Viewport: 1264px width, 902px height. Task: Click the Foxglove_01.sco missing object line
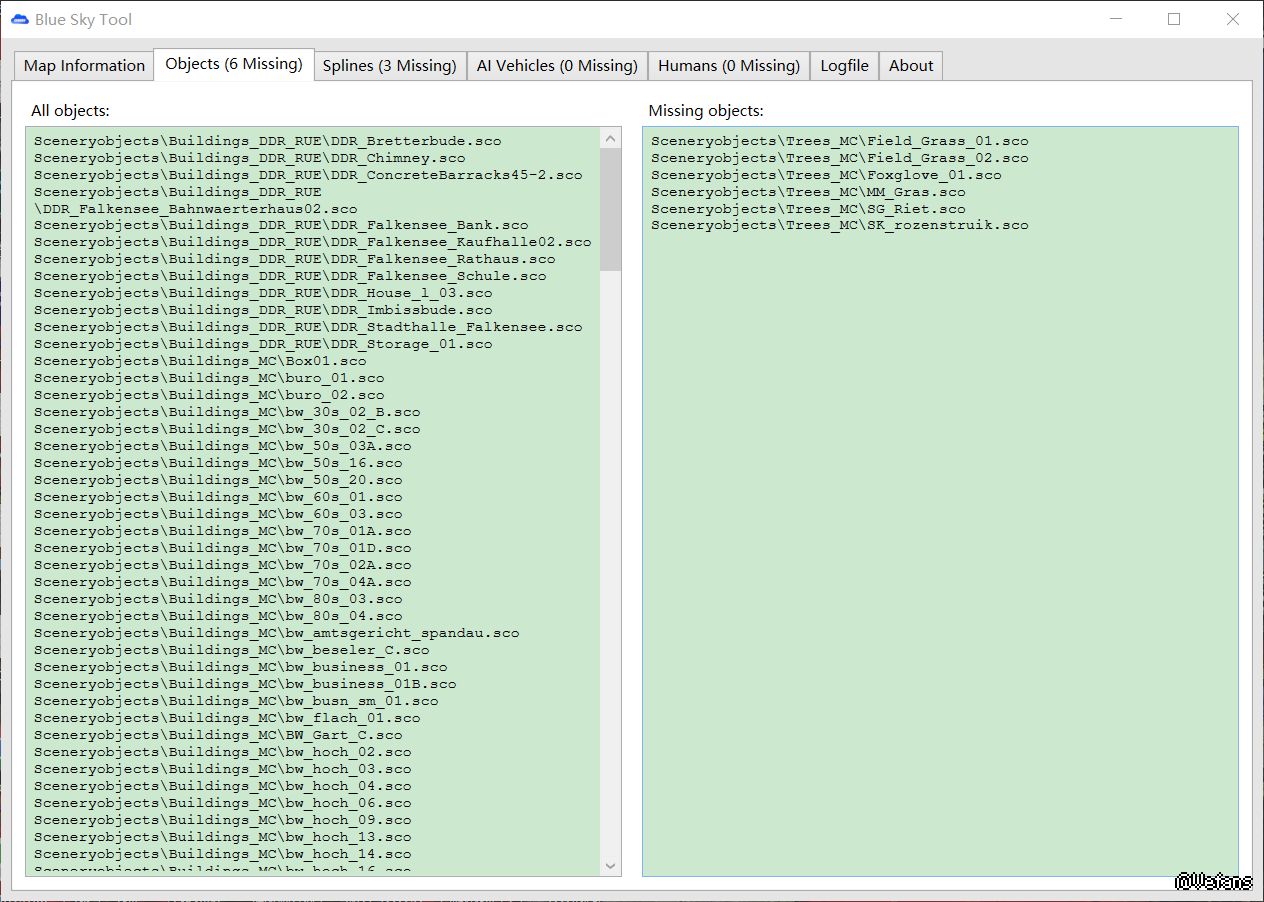[826, 175]
